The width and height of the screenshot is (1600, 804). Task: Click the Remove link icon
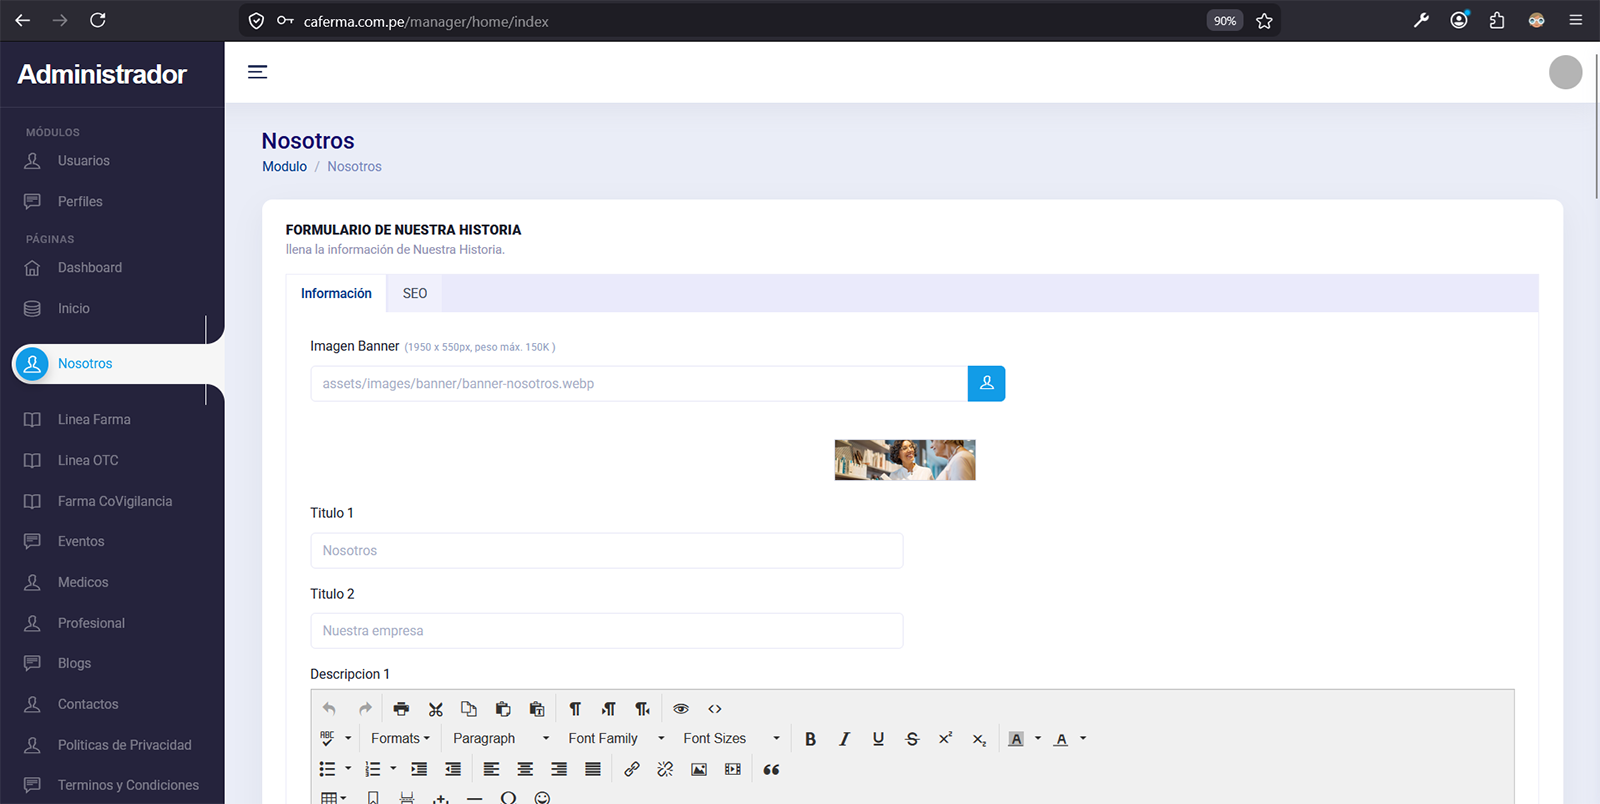665,769
